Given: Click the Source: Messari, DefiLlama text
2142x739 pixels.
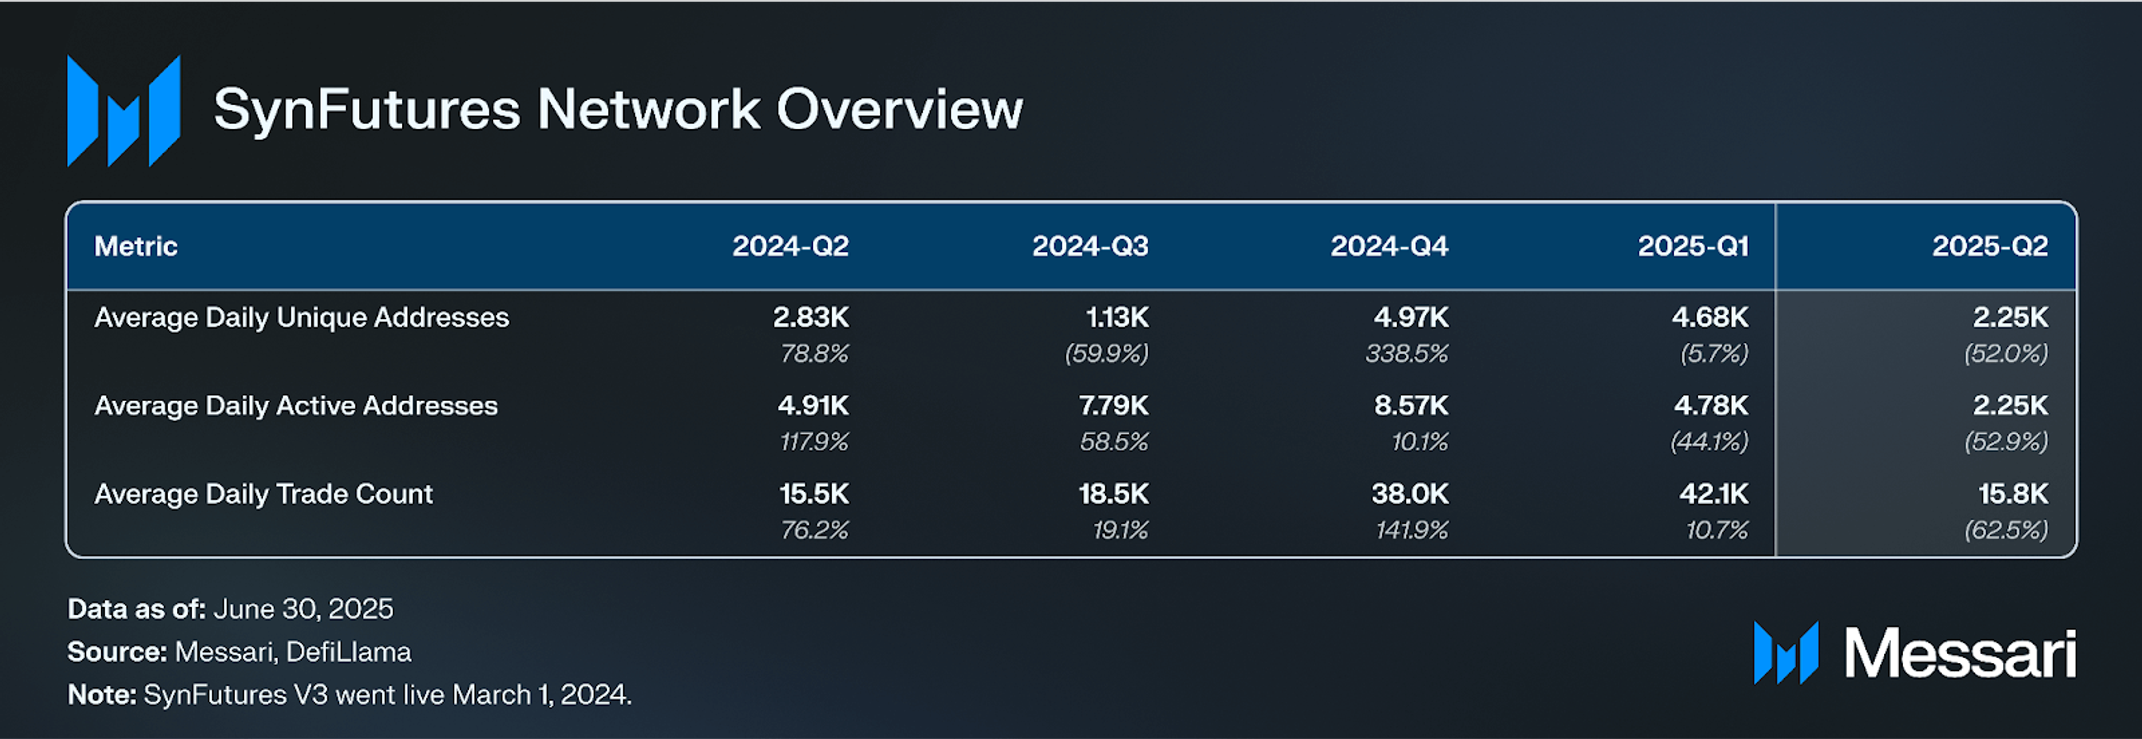Looking at the screenshot, I should coord(239,652).
